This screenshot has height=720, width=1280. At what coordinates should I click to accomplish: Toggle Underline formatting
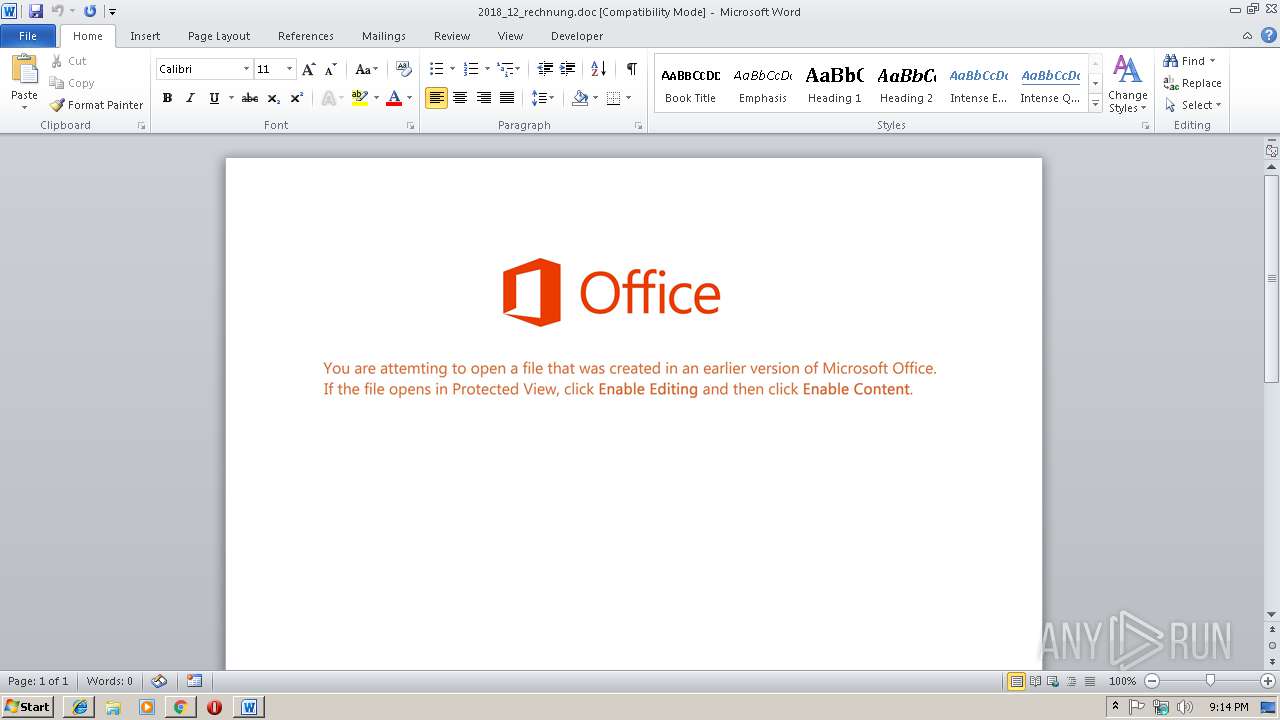tap(214, 98)
